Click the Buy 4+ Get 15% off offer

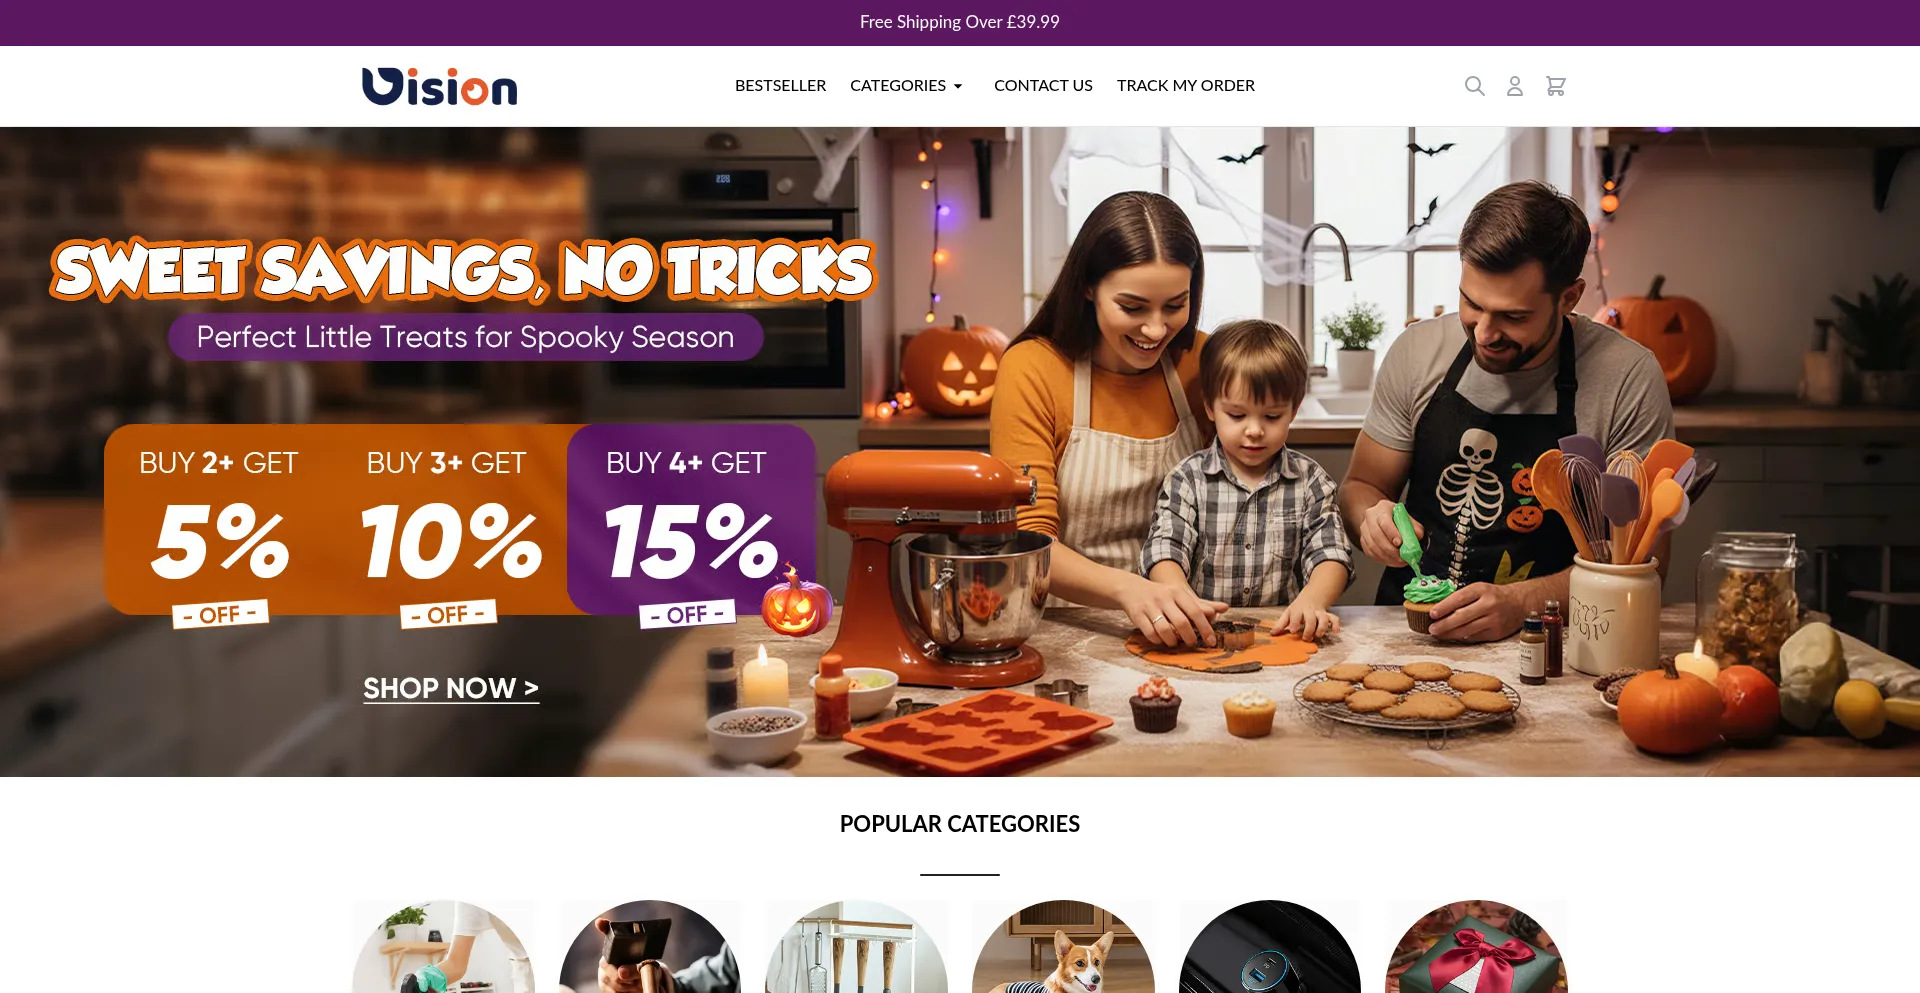[x=690, y=530]
